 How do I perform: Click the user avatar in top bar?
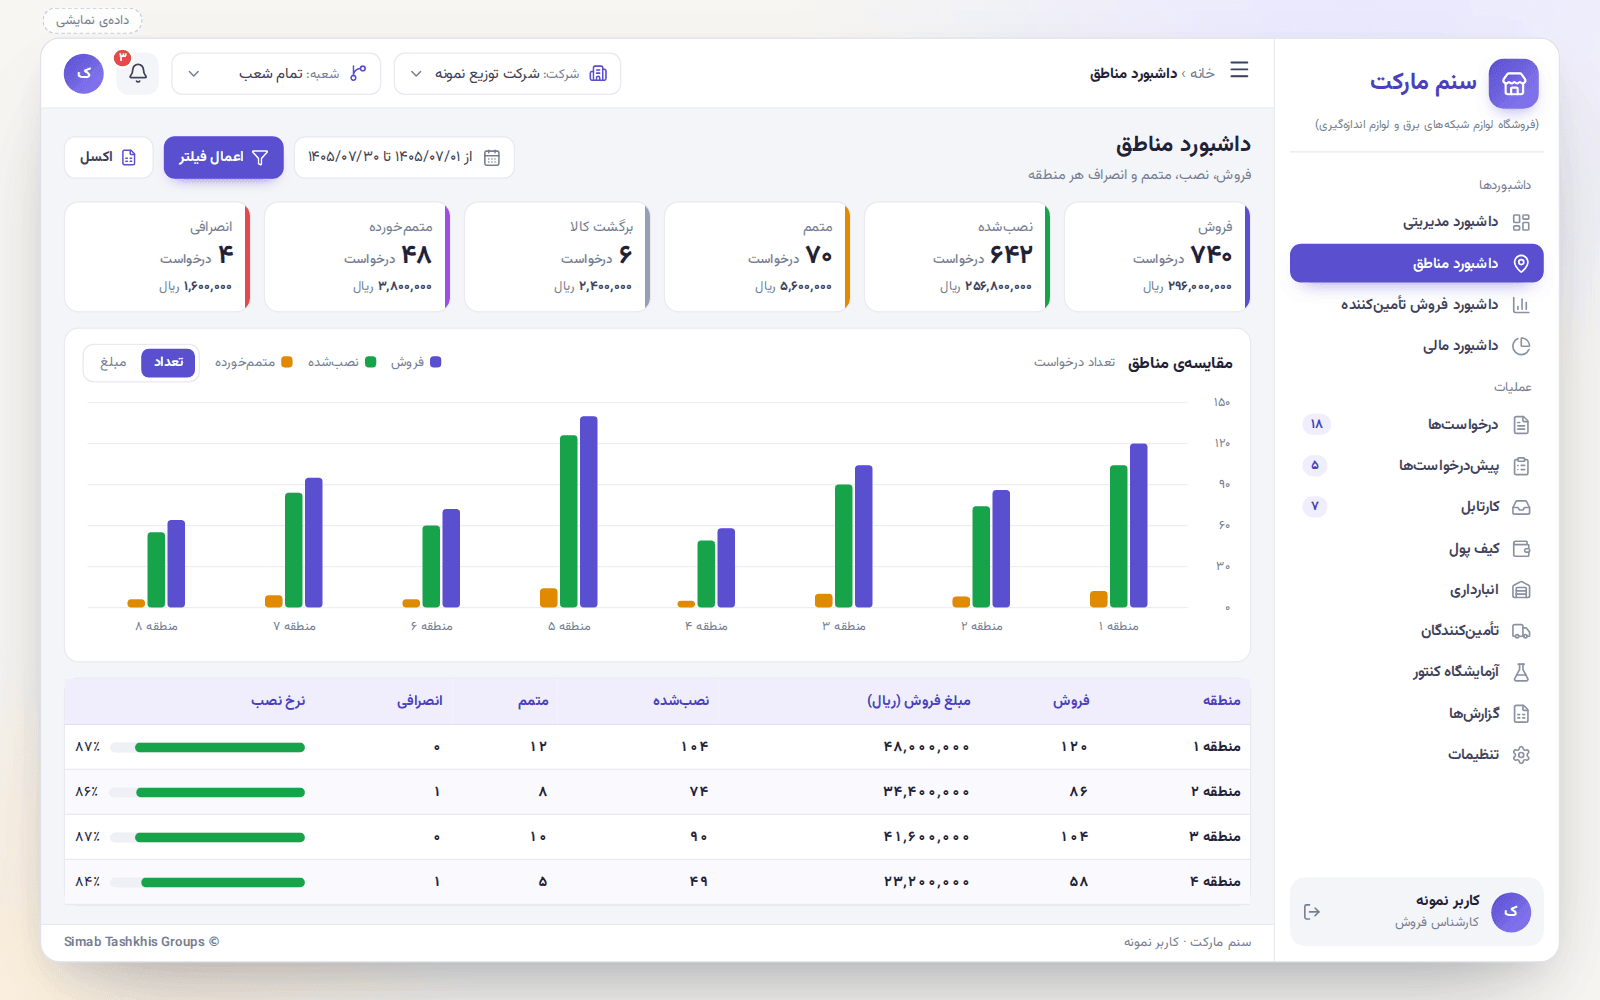84,74
